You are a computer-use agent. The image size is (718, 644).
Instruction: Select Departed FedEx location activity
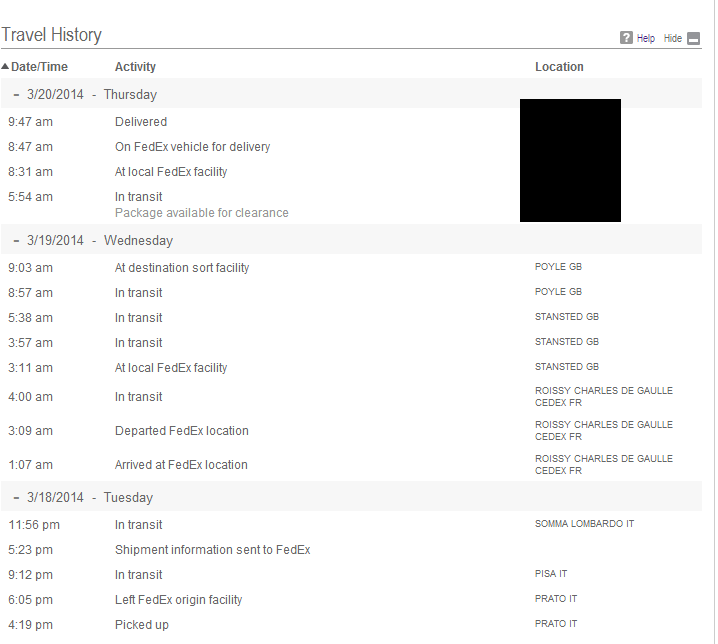[x=181, y=431]
